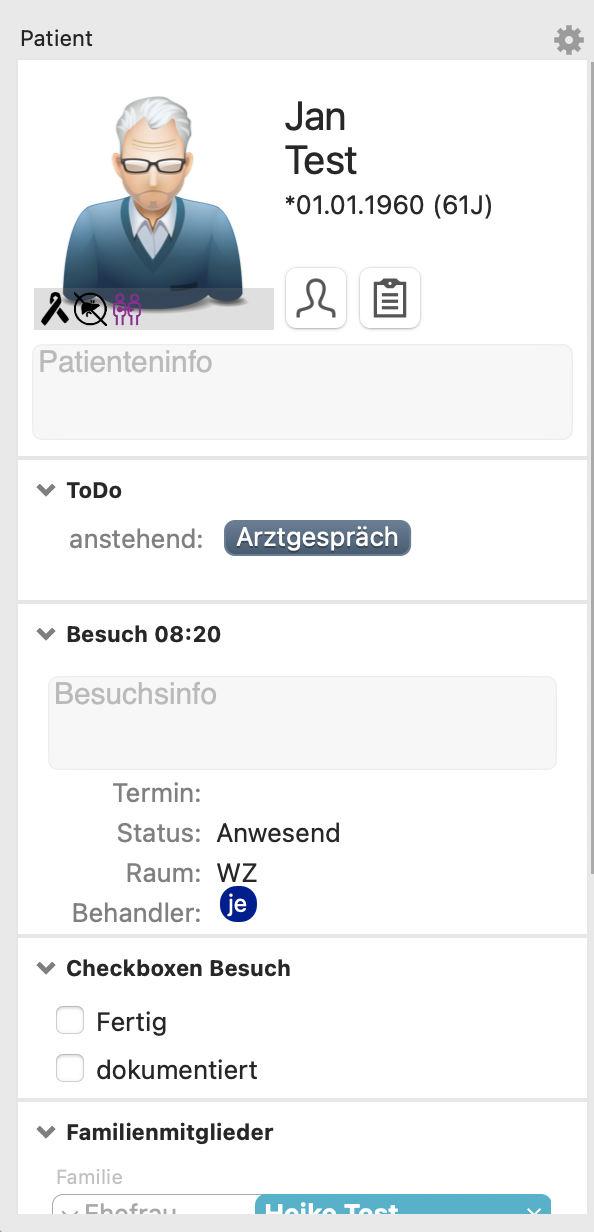Click the Anwesend status value
This screenshot has height=1232, width=594.
click(x=278, y=833)
